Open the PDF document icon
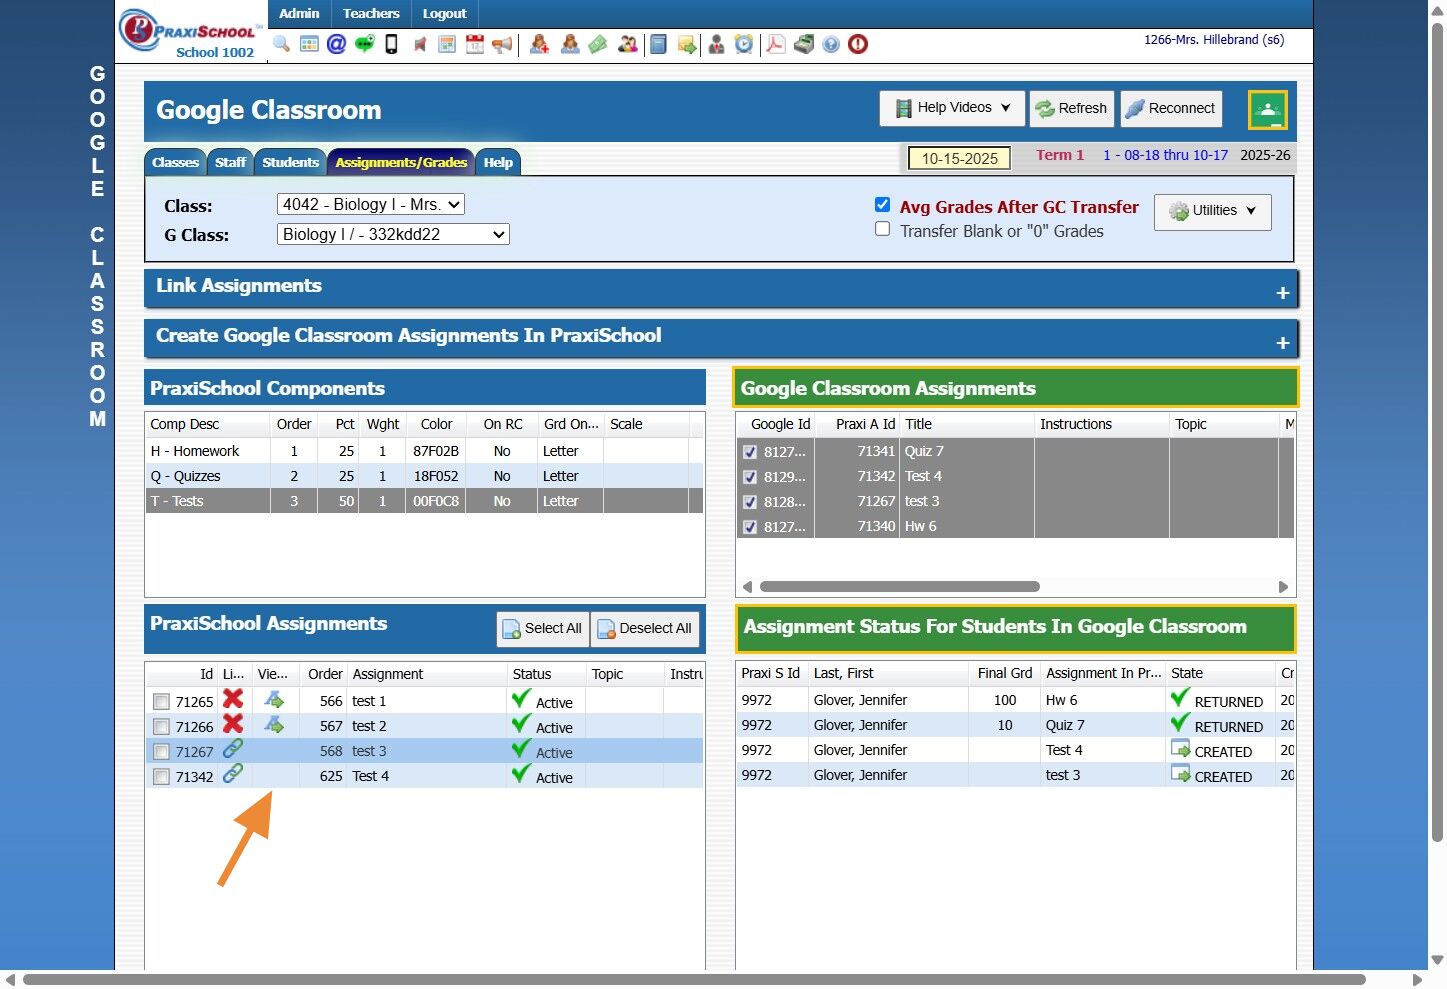The image size is (1447, 989). [775, 44]
